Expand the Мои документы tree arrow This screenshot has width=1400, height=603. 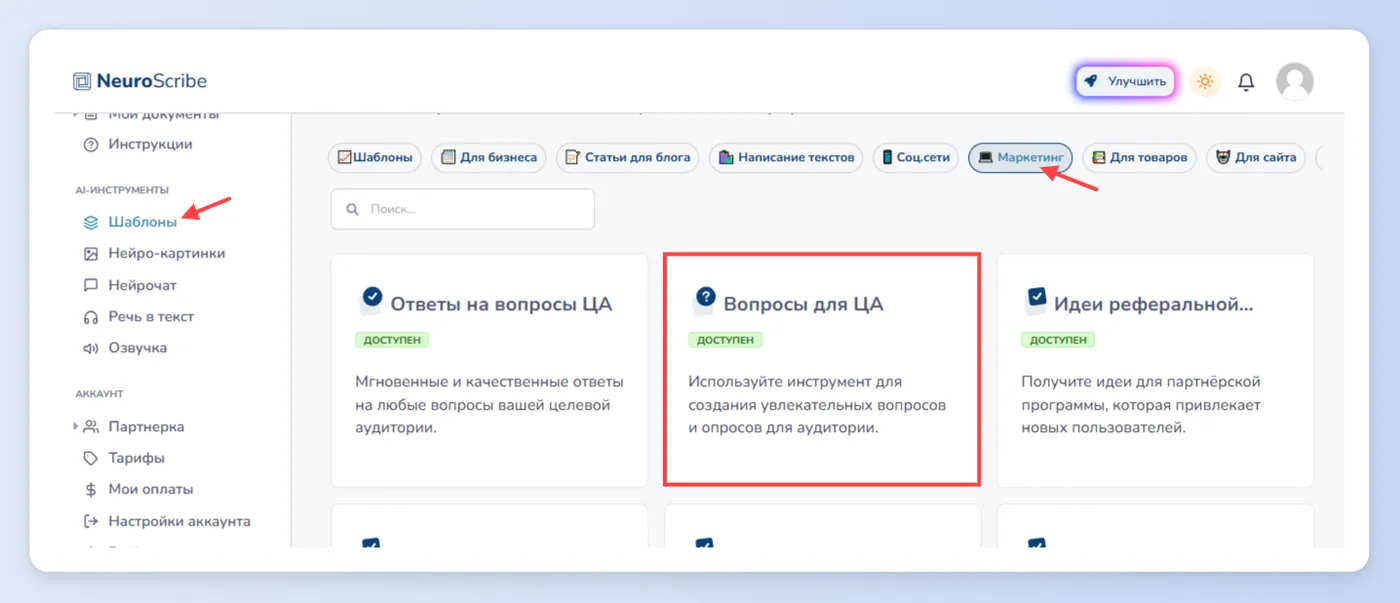[x=76, y=115]
